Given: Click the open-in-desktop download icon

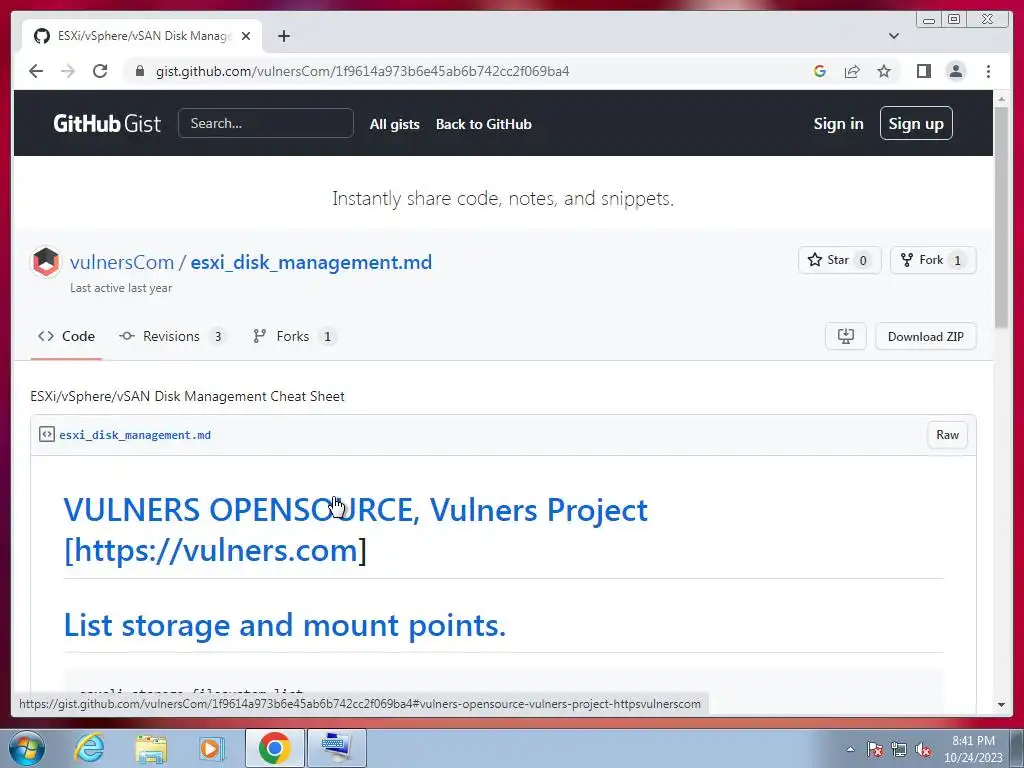Looking at the screenshot, I should tap(846, 336).
